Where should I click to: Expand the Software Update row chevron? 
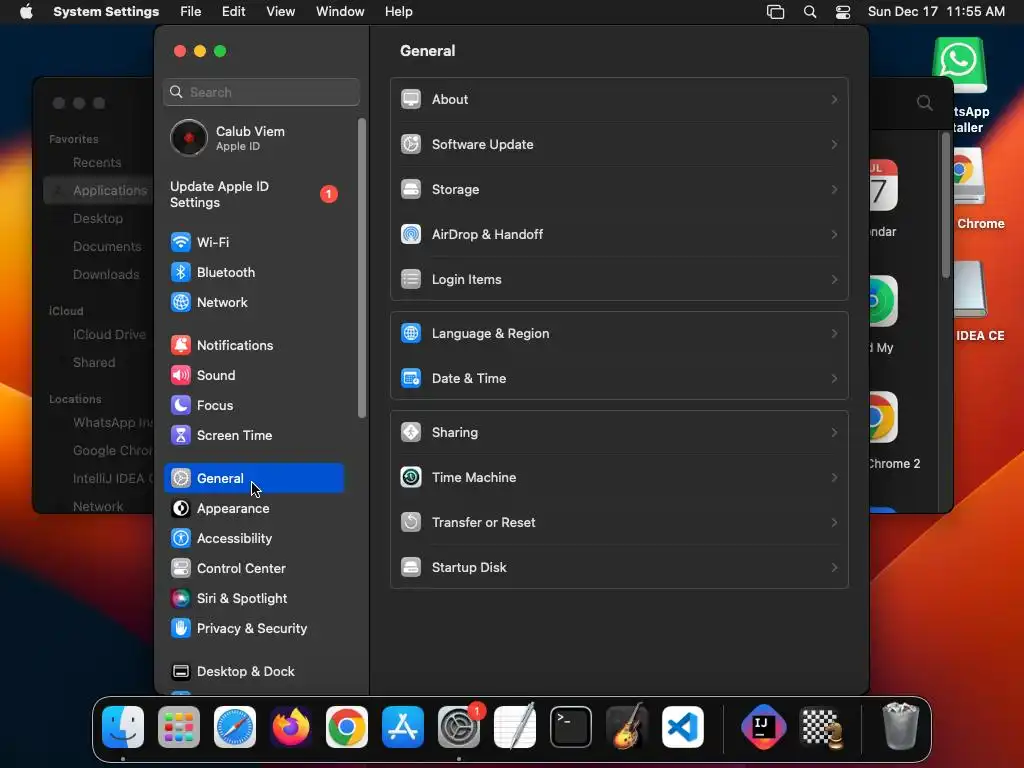(834, 144)
